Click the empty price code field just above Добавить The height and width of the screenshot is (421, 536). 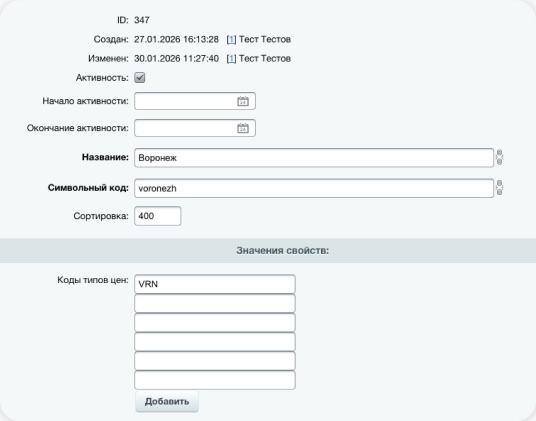coord(215,380)
